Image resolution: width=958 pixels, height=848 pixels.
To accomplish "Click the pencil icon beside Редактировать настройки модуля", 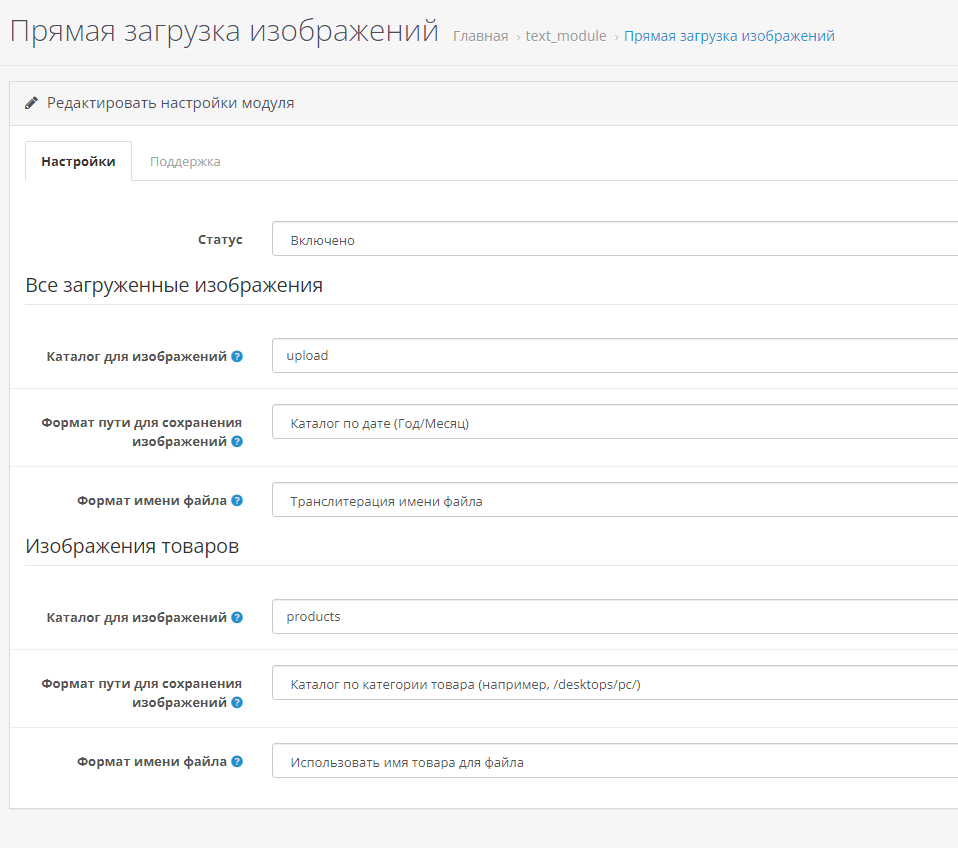I will click(32, 103).
